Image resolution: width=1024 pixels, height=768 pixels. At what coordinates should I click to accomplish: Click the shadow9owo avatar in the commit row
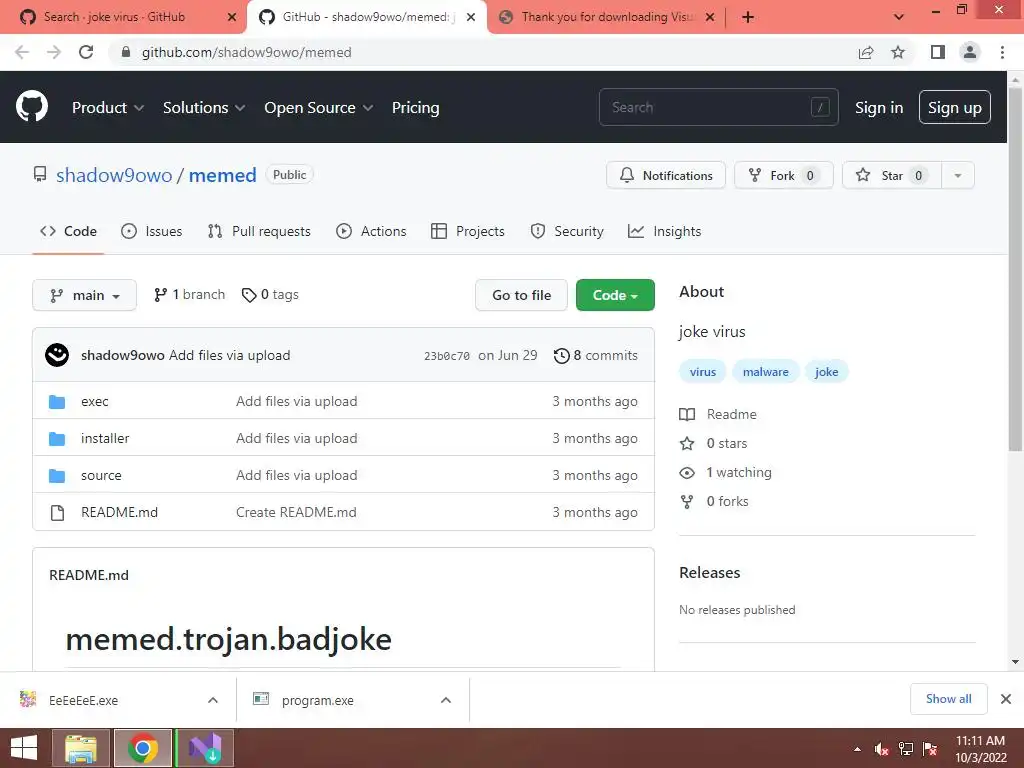tap(57, 355)
